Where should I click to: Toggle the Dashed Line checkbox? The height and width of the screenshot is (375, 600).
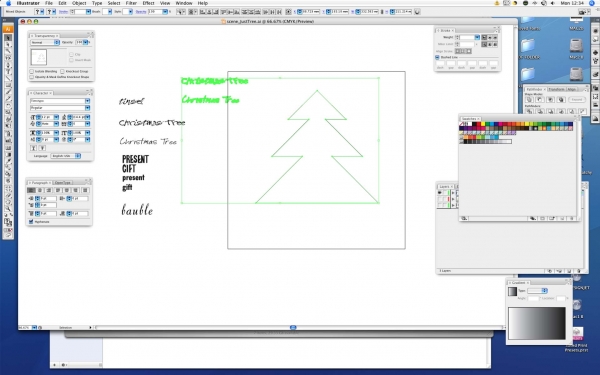coord(437,57)
